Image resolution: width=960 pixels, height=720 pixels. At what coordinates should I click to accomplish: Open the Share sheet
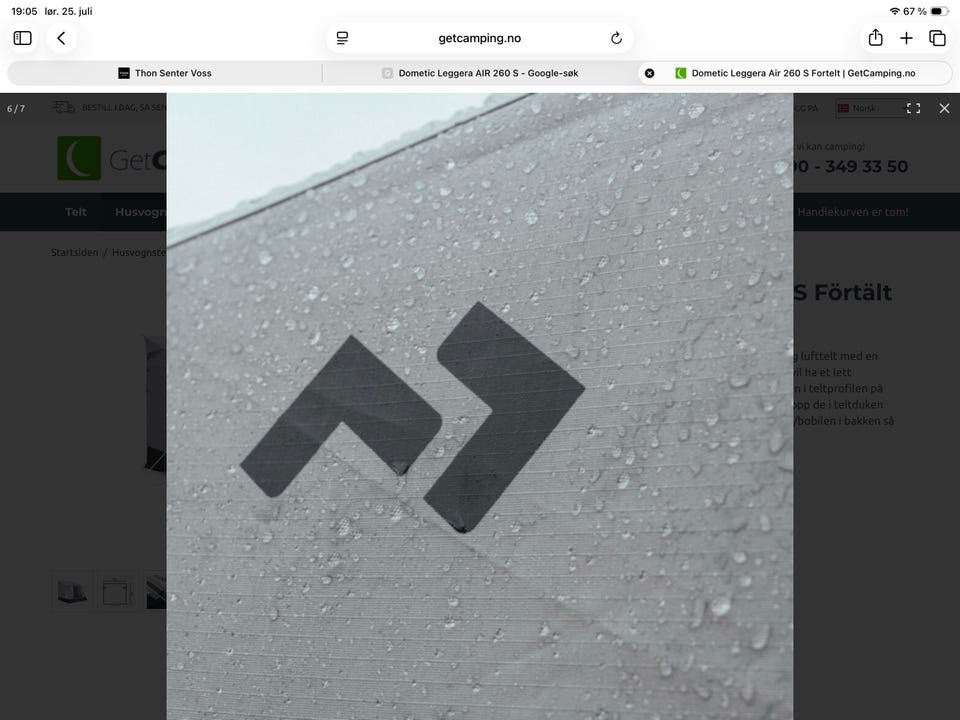[x=876, y=37]
